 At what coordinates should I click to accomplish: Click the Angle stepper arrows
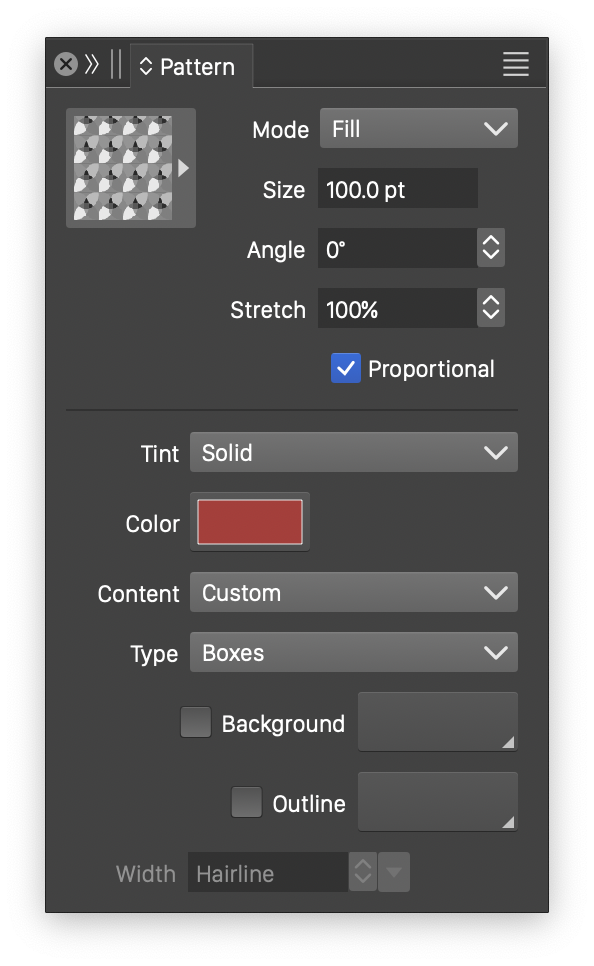pos(490,248)
